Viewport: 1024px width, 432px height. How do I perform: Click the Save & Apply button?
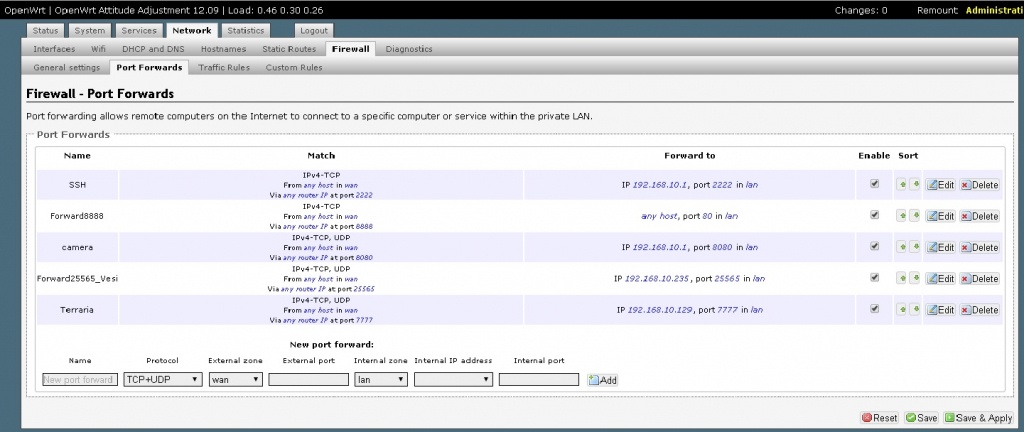[x=980, y=418]
